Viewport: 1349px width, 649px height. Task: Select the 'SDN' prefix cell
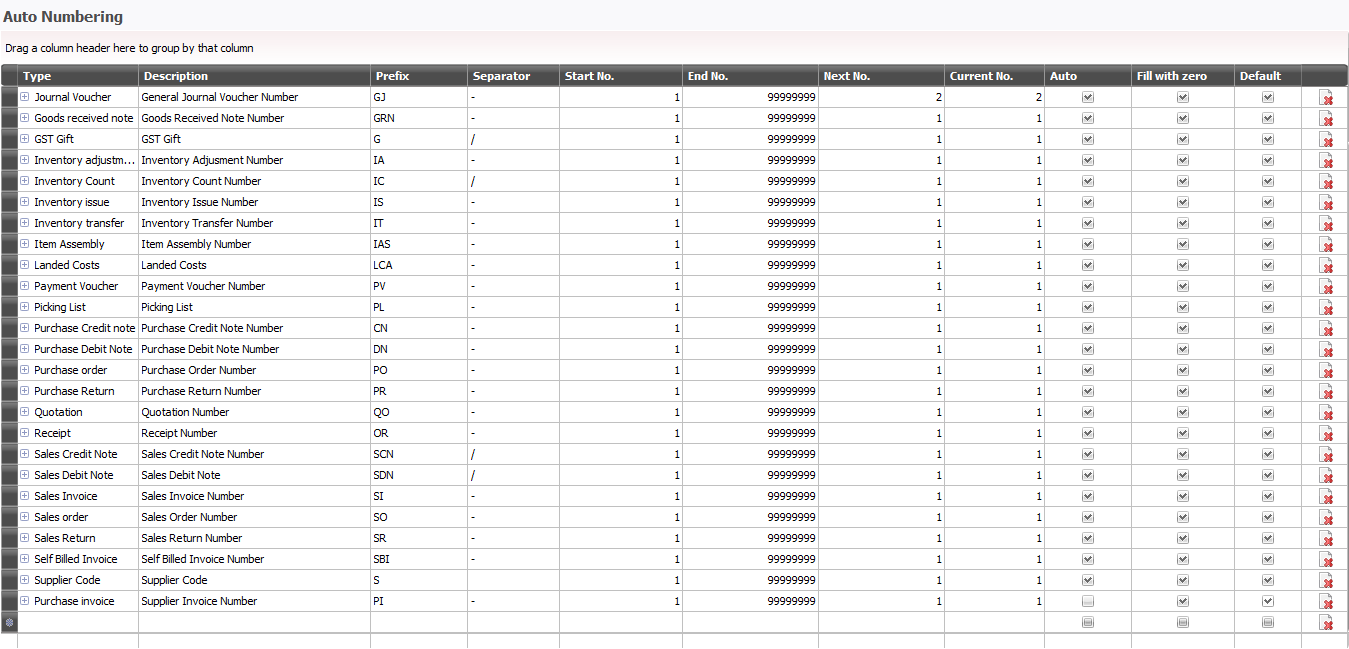coord(419,475)
